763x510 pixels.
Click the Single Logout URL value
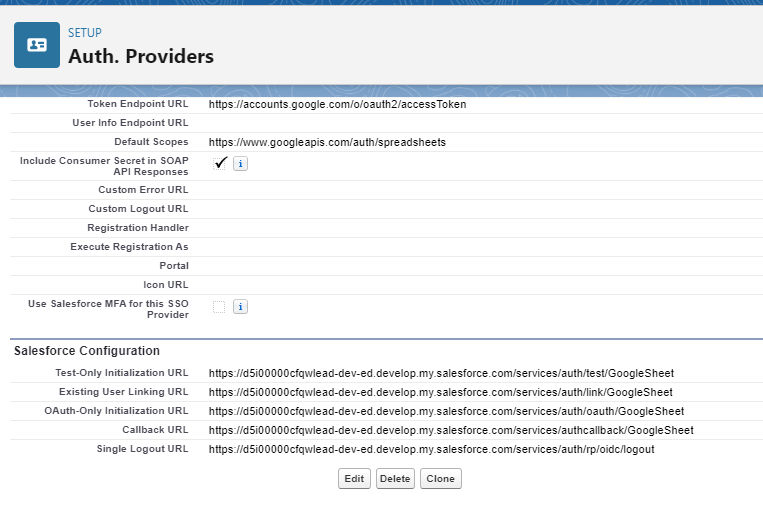(432, 449)
